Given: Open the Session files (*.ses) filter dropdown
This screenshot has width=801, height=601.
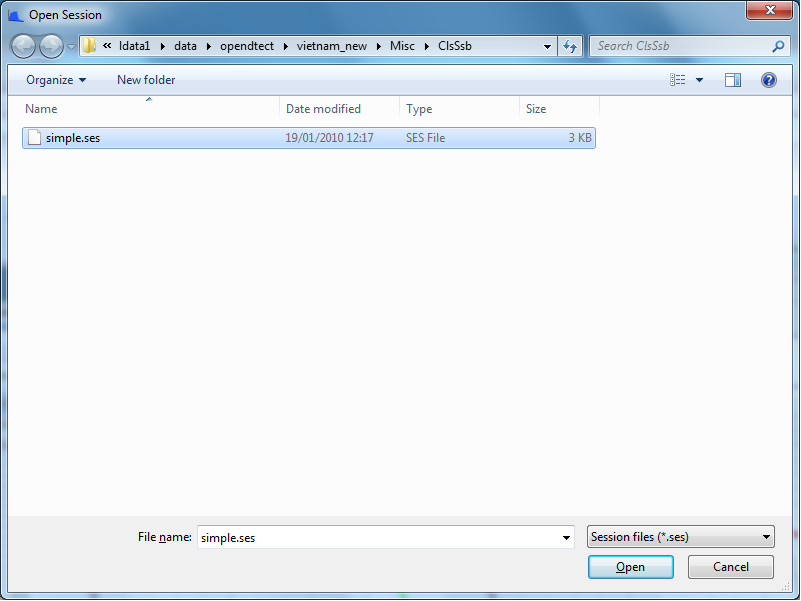Looking at the screenshot, I should (x=680, y=536).
